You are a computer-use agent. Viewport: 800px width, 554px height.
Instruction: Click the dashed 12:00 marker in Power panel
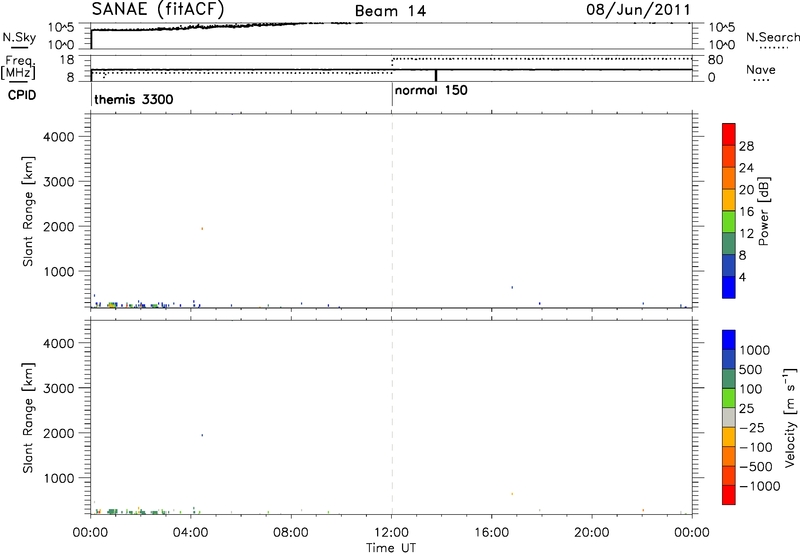(x=392, y=211)
